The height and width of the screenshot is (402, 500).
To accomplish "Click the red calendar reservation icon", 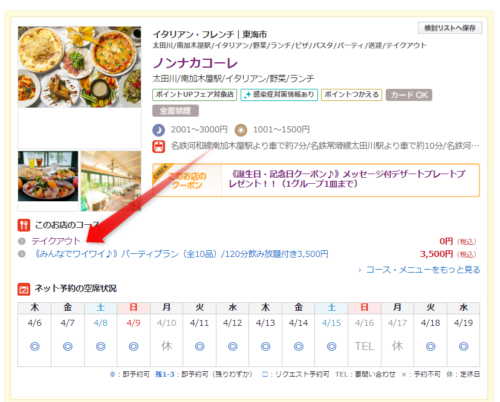I will [x=24, y=289].
